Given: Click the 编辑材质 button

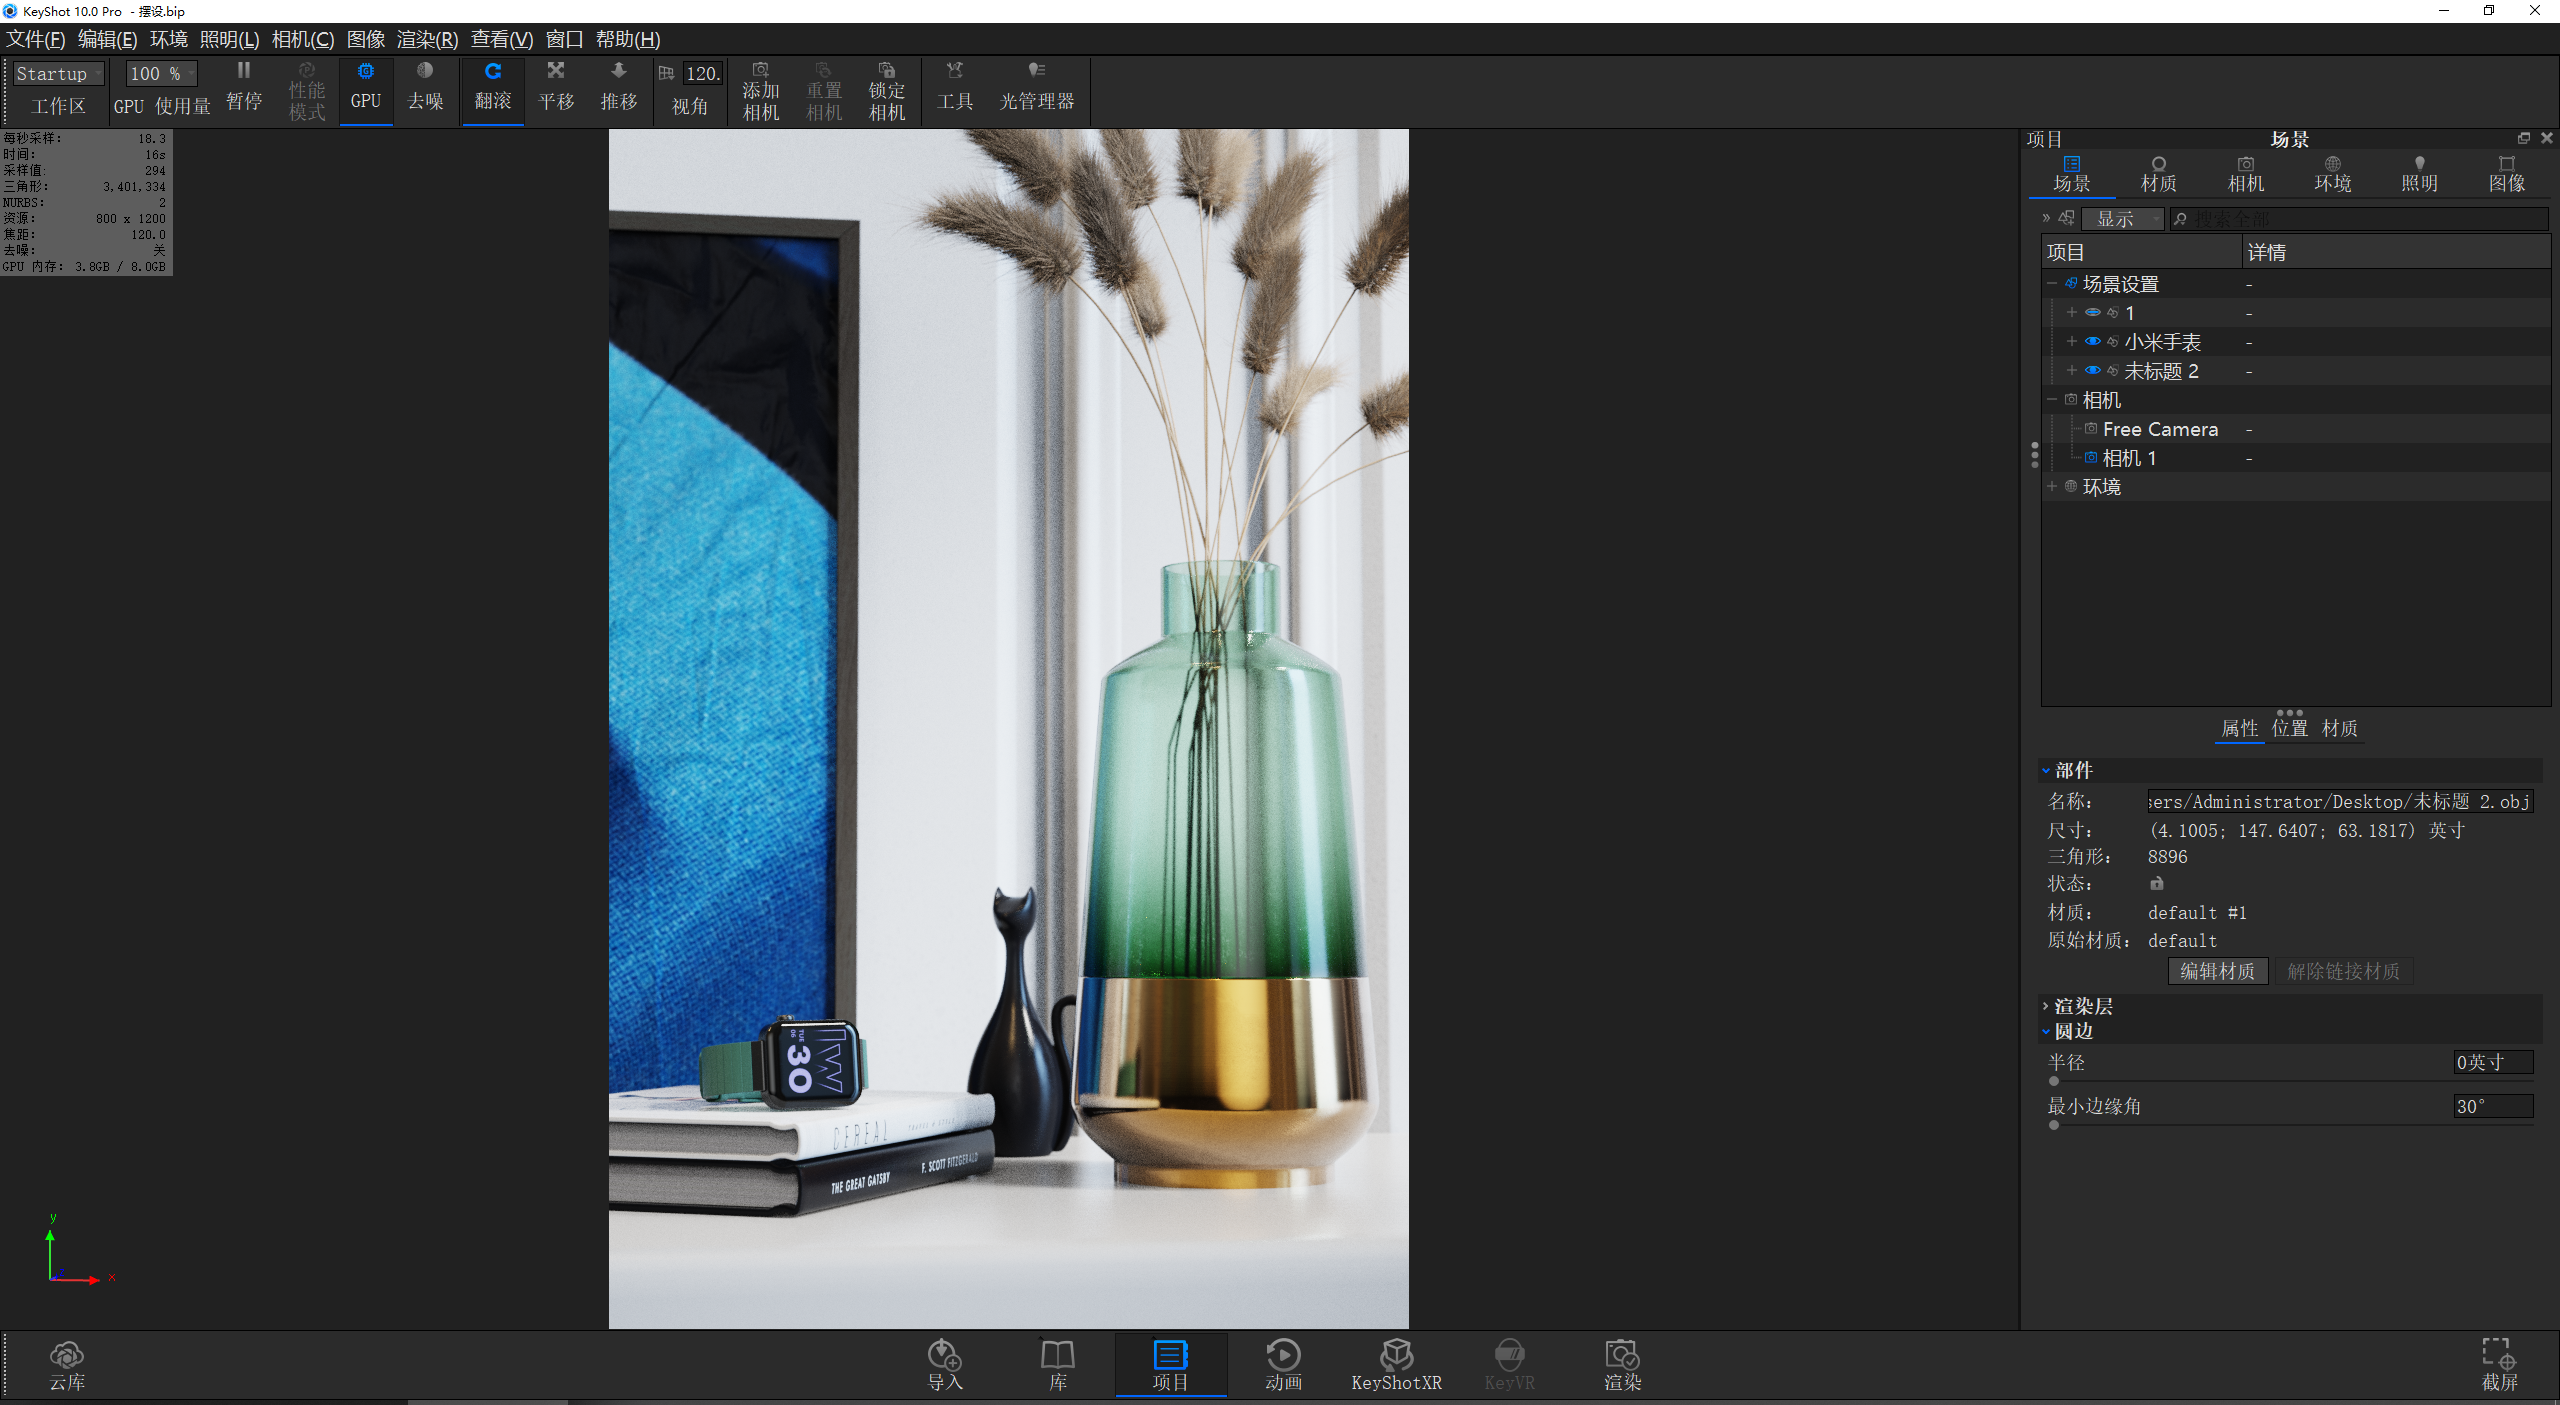Looking at the screenshot, I should point(2217,971).
